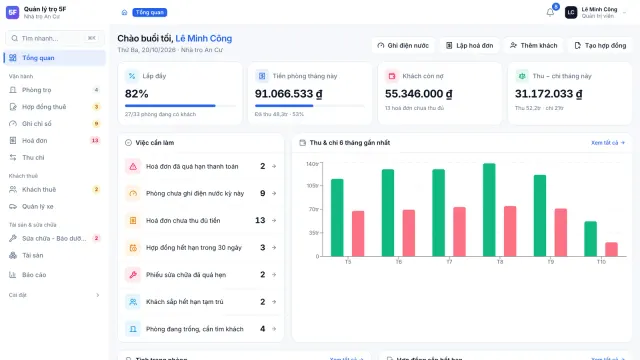The width and height of the screenshot is (640, 360).
Task: Click Xem tất cả link in chart card
Action: coord(608,142)
